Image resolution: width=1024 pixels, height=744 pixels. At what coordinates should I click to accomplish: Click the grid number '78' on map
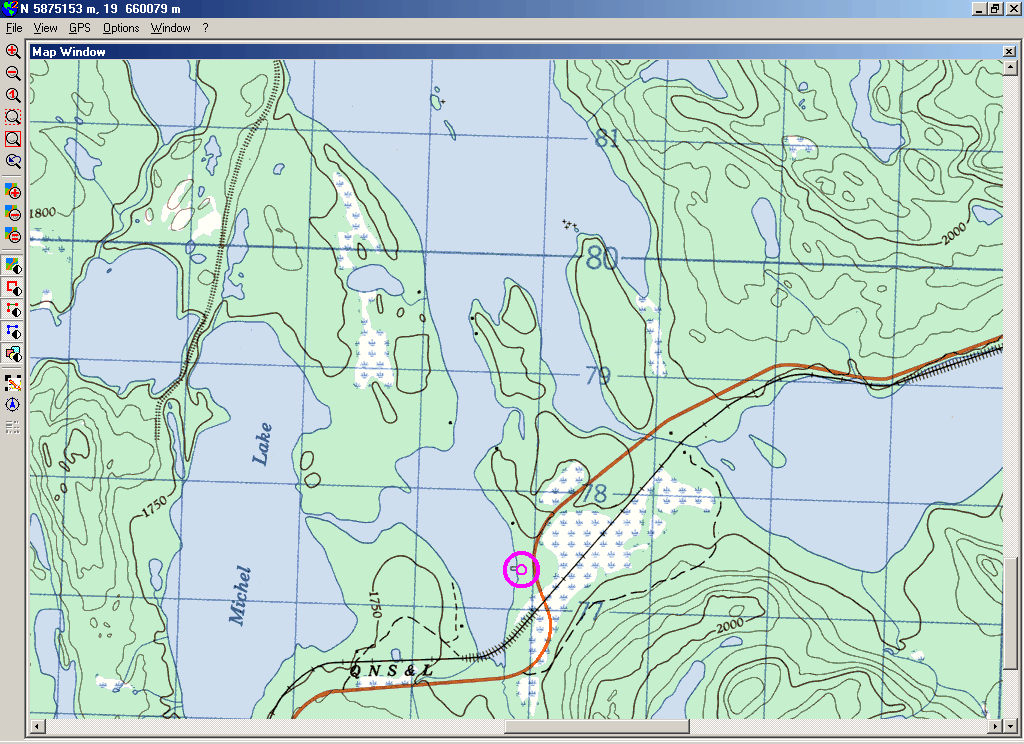click(594, 493)
